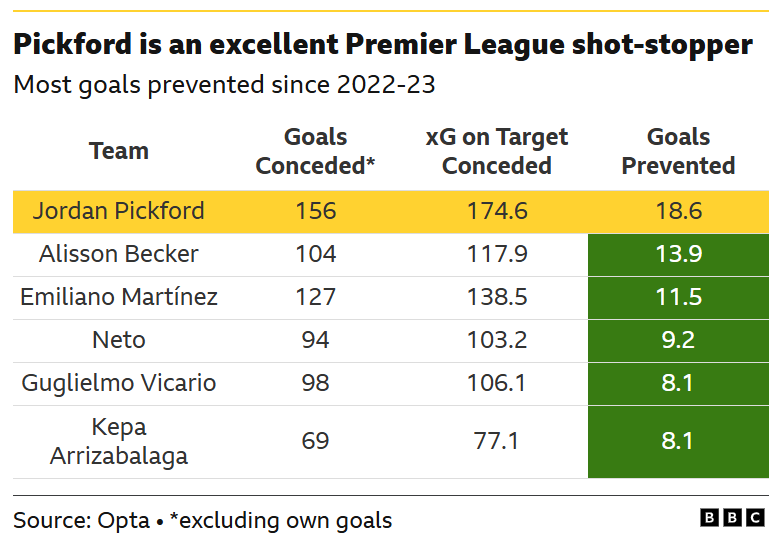Screen dimensions: 775x544
Task: Select the Kepa Arrizabalaga name cell
Action: pos(119,441)
